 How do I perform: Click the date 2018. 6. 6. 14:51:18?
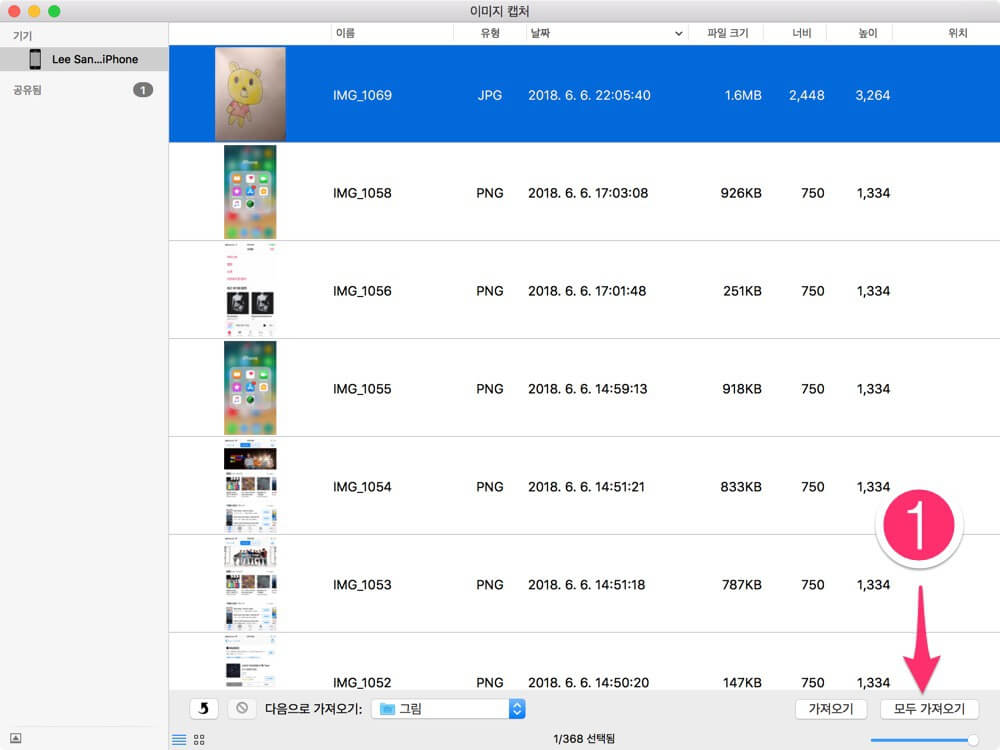[x=586, y=585]
